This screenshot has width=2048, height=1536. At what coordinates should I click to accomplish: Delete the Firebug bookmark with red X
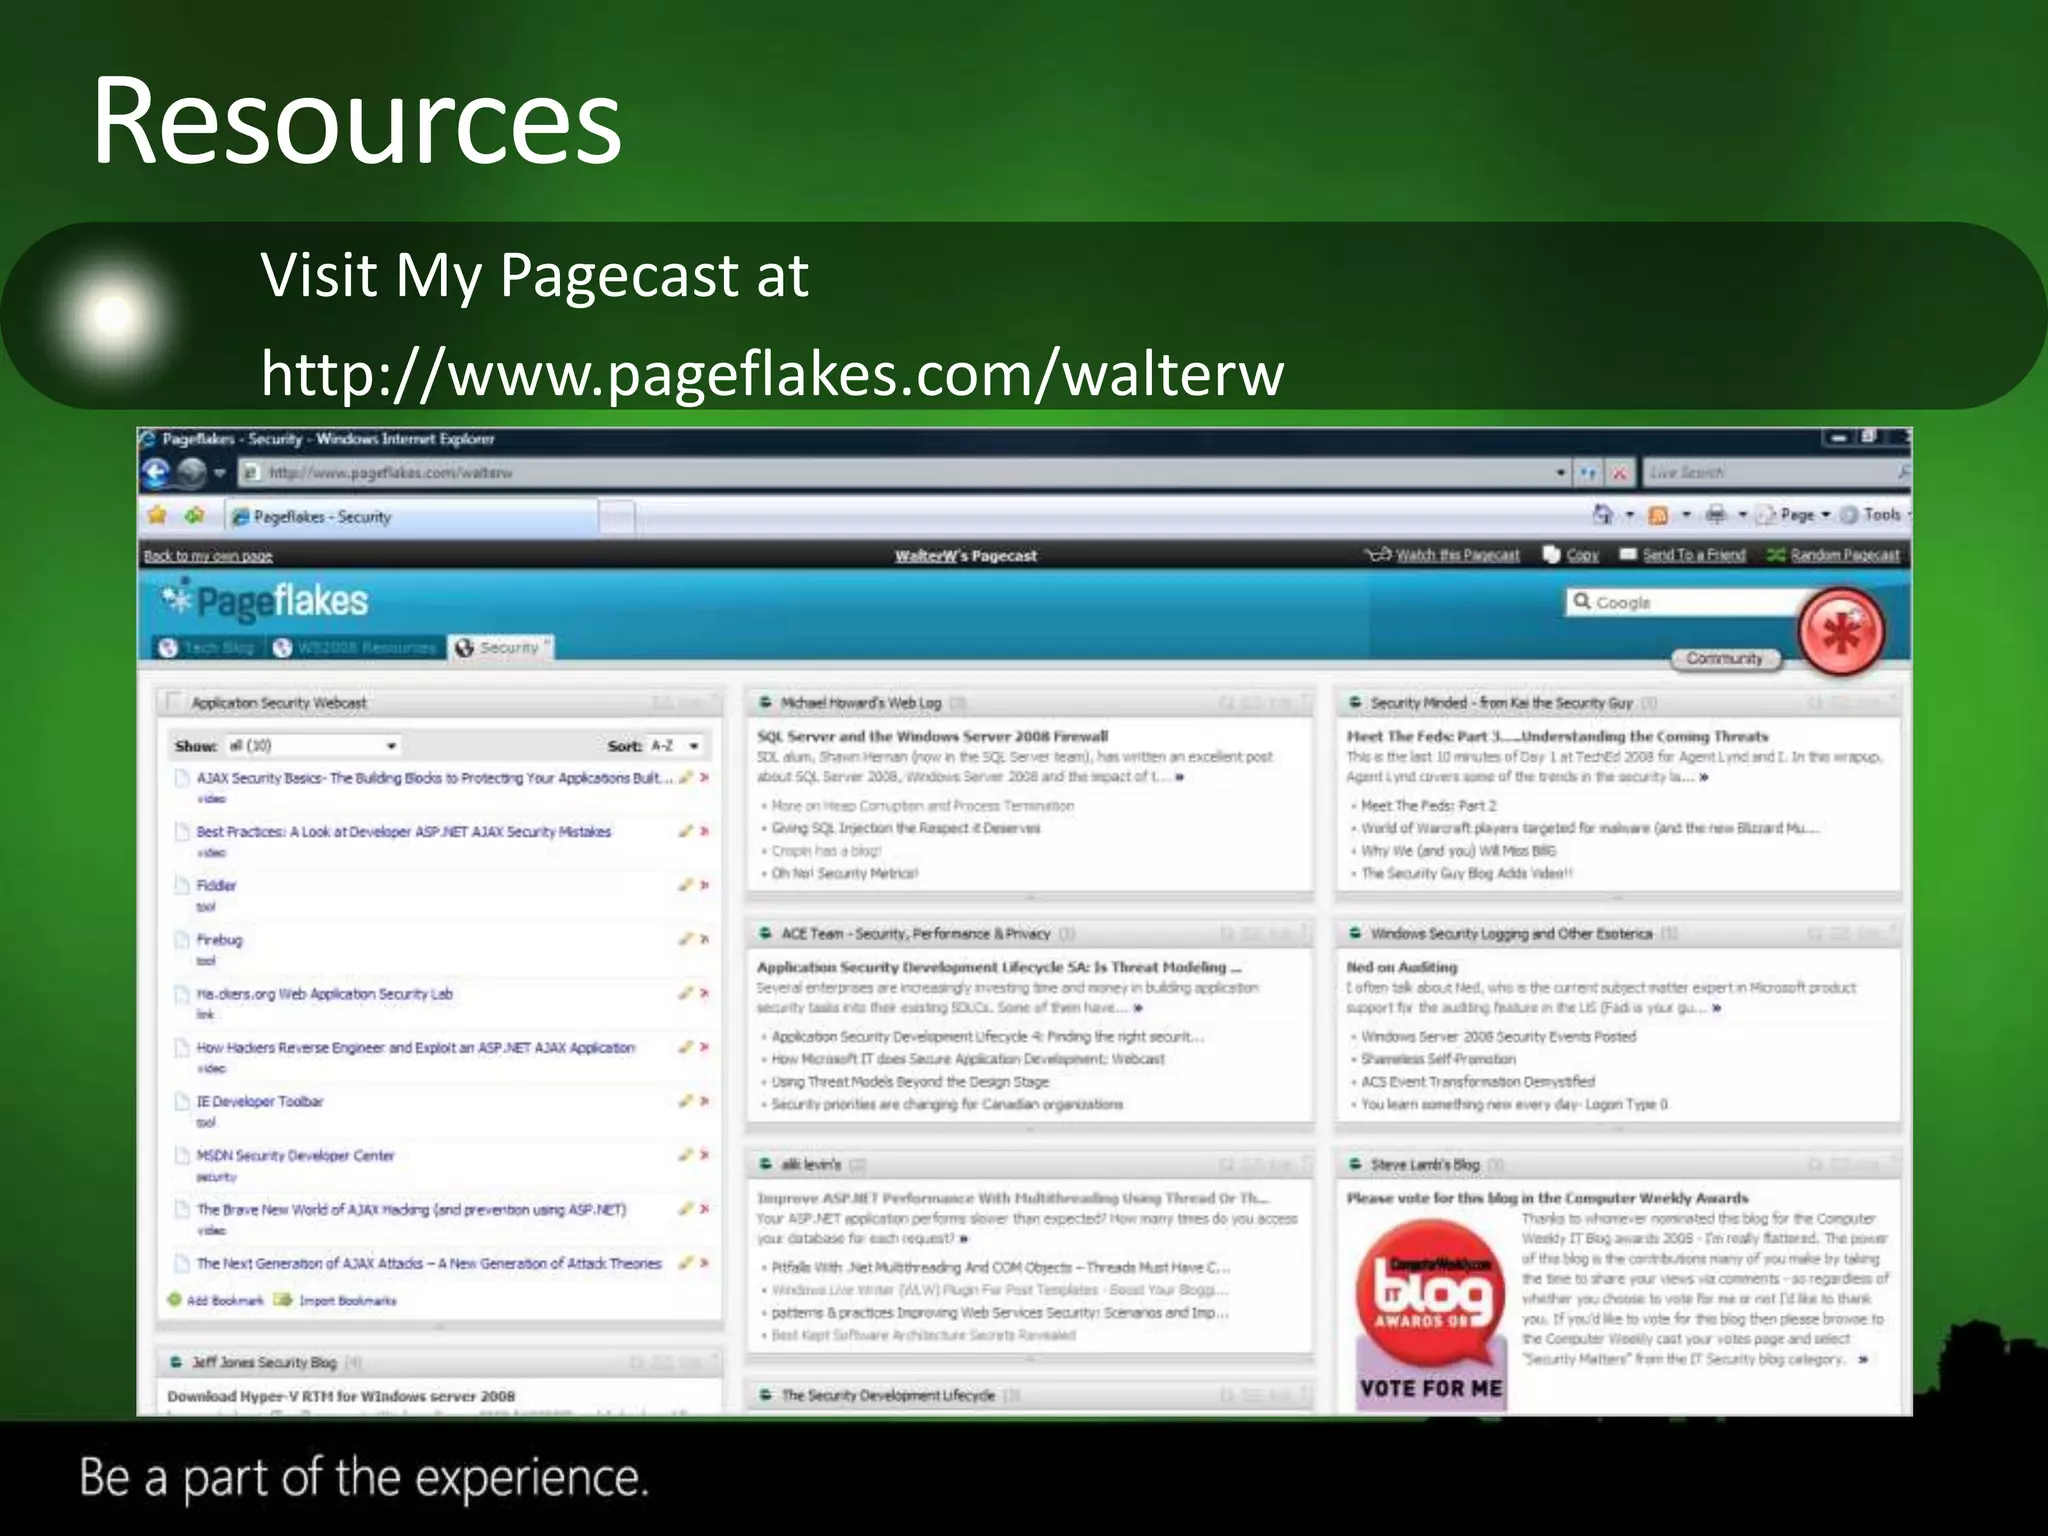coord(704,940)
